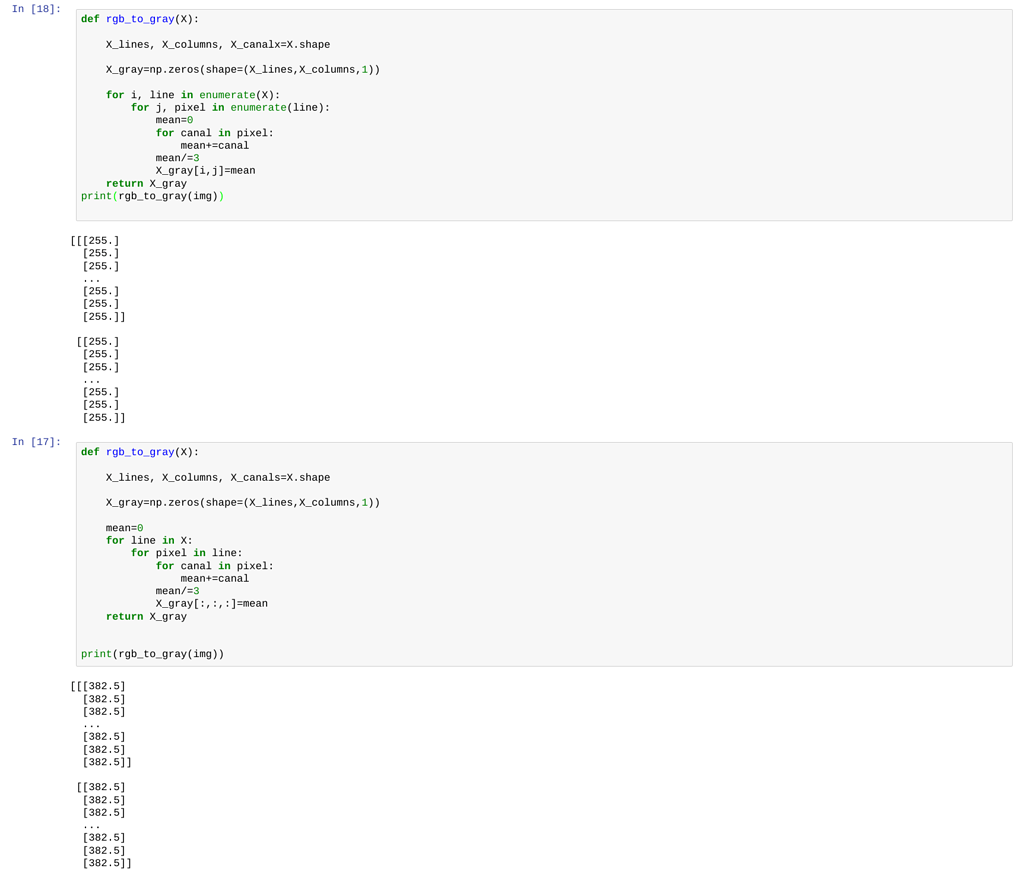1024x881 pixels.
Task: Click the mean/=3 line in the first cell
Action: pos(176,157)
